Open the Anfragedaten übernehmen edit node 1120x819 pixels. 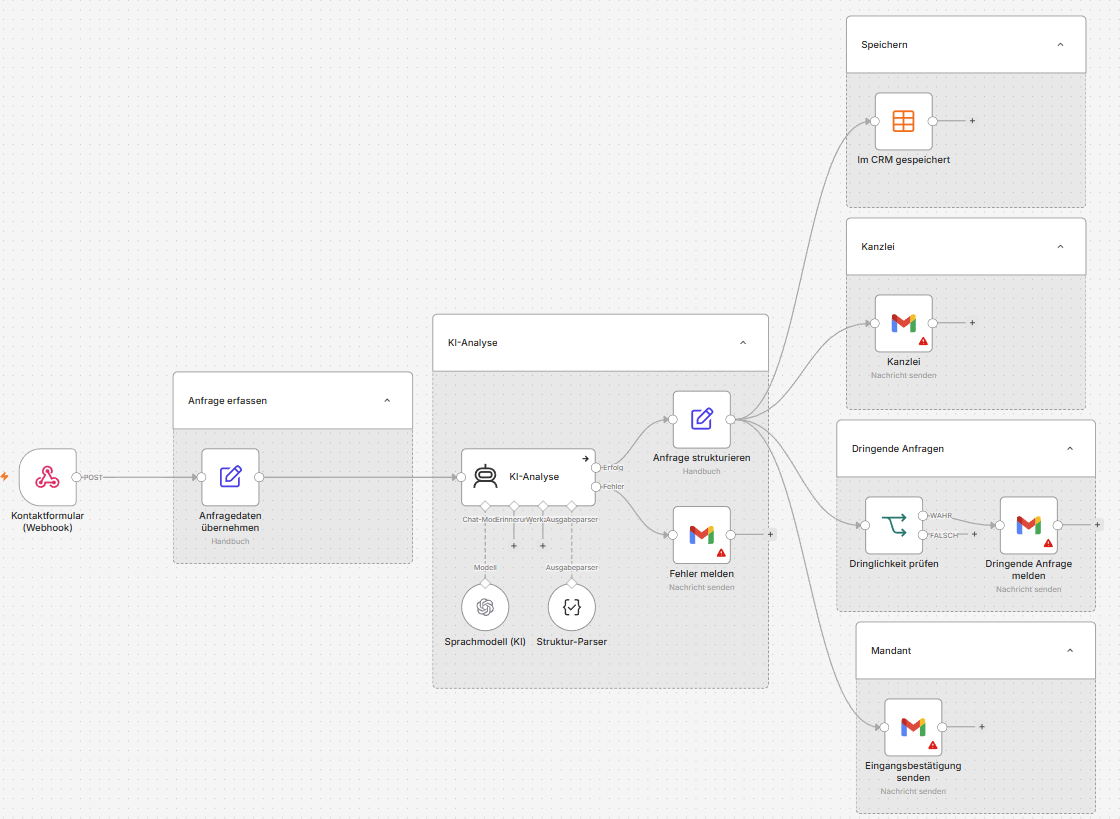[230, 477]
